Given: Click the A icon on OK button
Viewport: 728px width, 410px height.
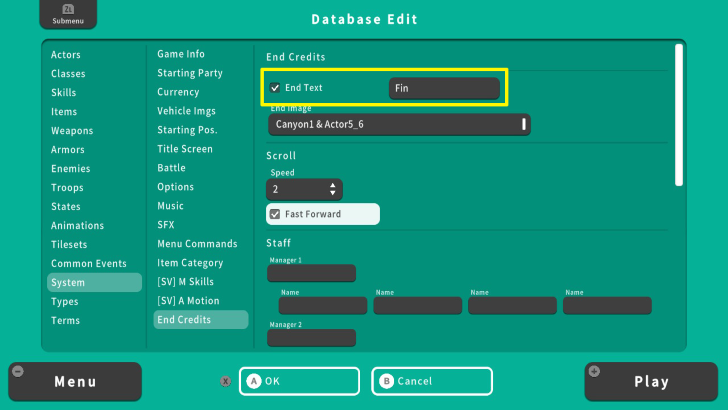Looking at the screenshot, I should click(x=254, y=381).
